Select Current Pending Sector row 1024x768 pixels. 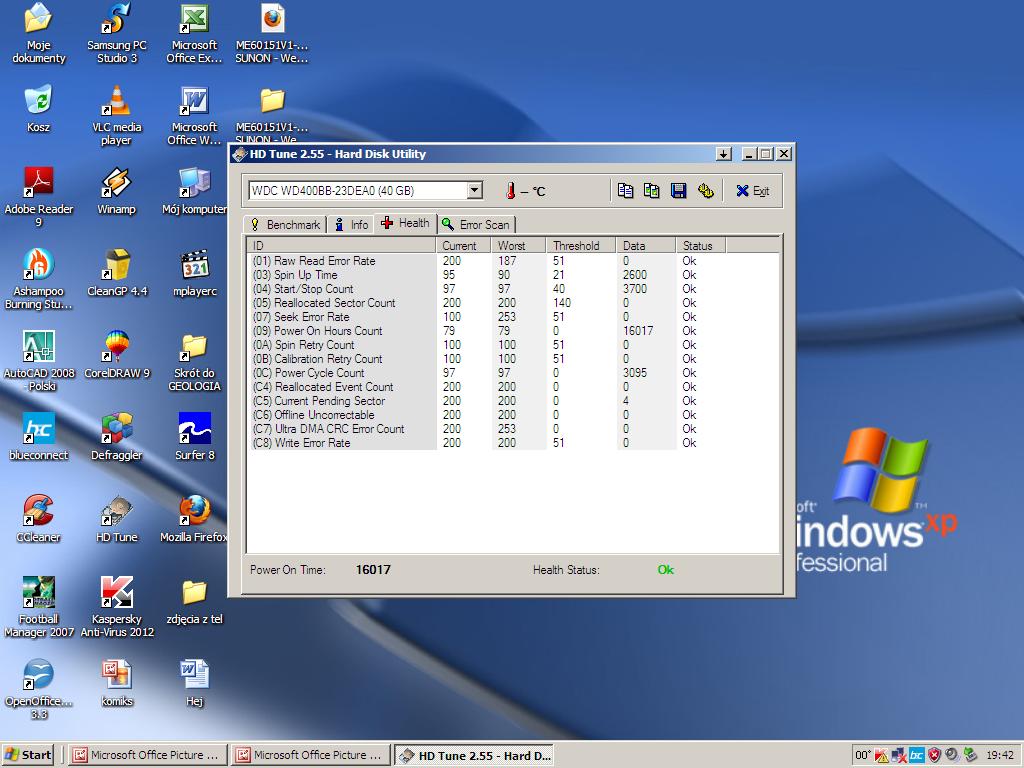click(513, 401)
